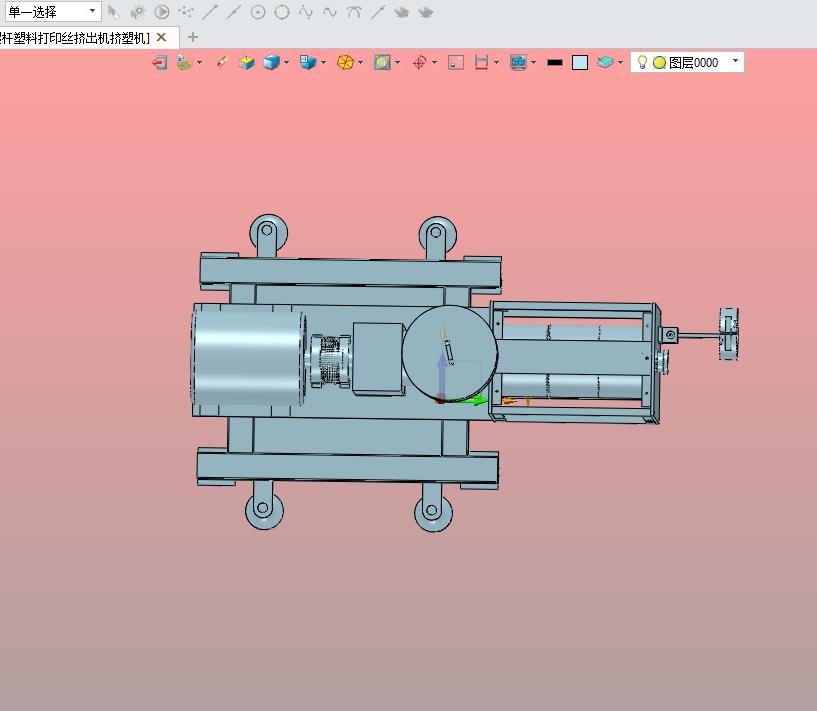Click the red dimension bracket icon

pos(481,63)
